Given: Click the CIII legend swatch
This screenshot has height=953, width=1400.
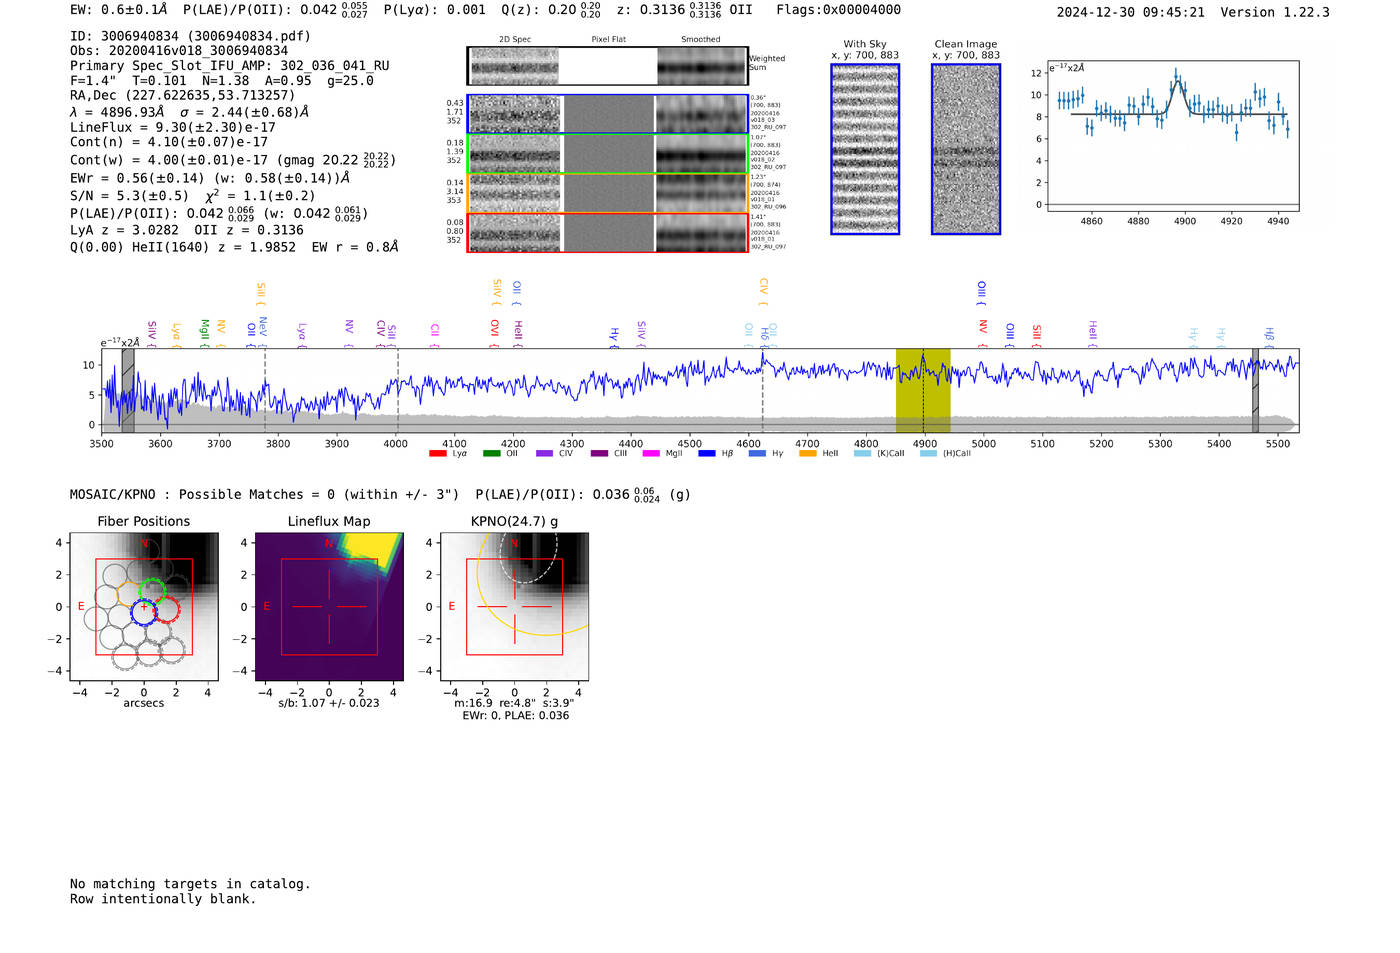Looking at the screenshot, I should [x=599, y=454].
